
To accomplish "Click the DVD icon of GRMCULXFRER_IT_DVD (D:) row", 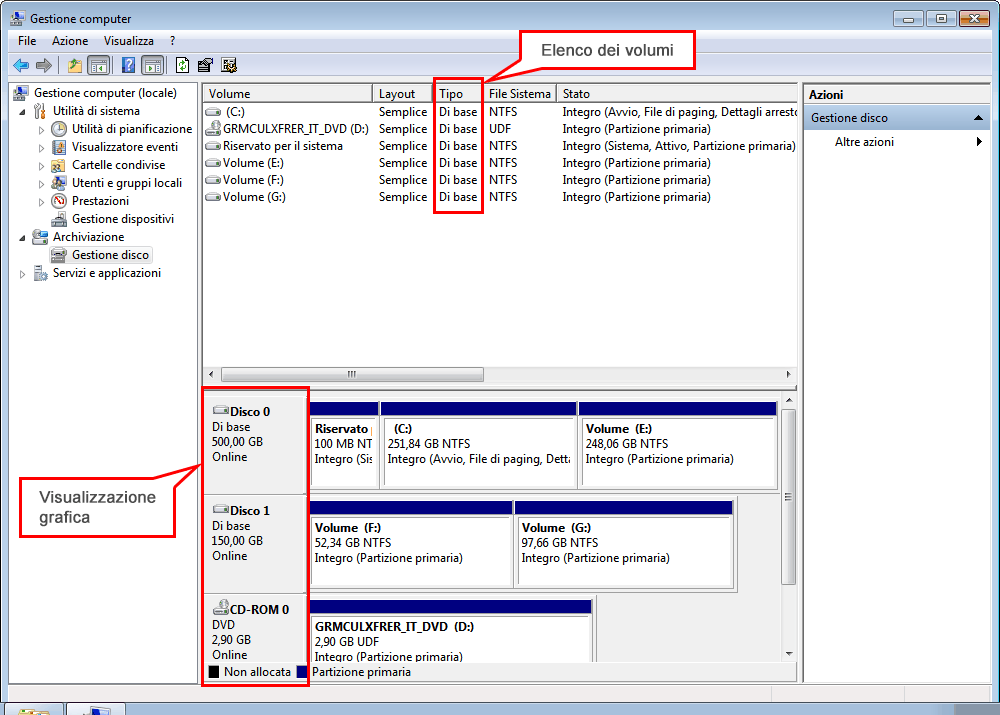I will pos(213,129).
